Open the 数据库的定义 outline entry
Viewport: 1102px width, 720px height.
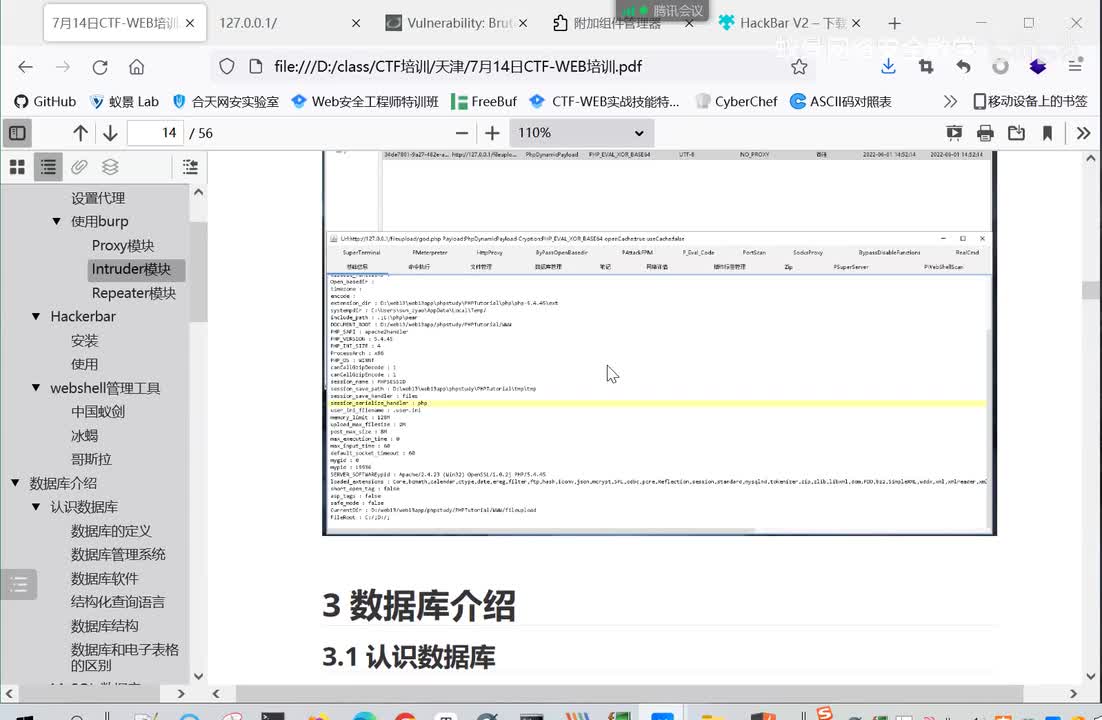(111, 531)
